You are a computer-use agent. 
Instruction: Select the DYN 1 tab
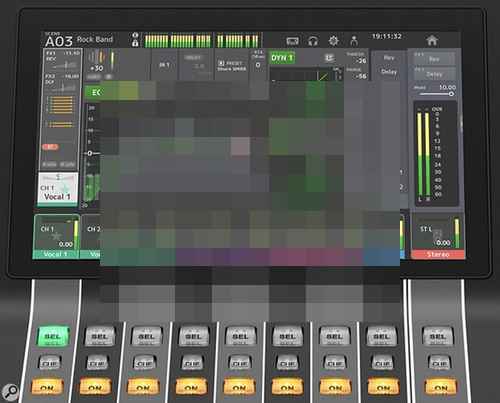[281, 58]
